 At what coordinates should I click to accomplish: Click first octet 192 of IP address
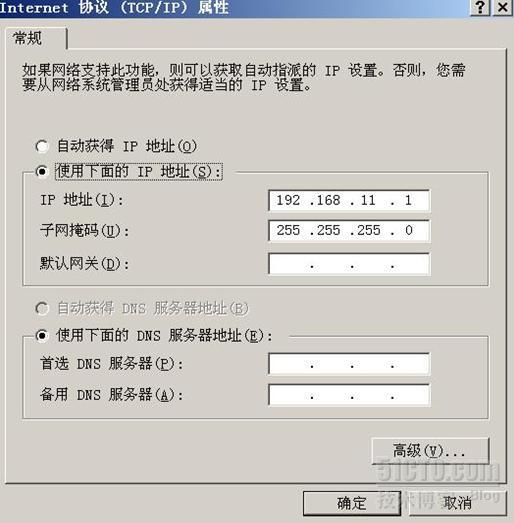pyautogui.click(x=288, y=200)
